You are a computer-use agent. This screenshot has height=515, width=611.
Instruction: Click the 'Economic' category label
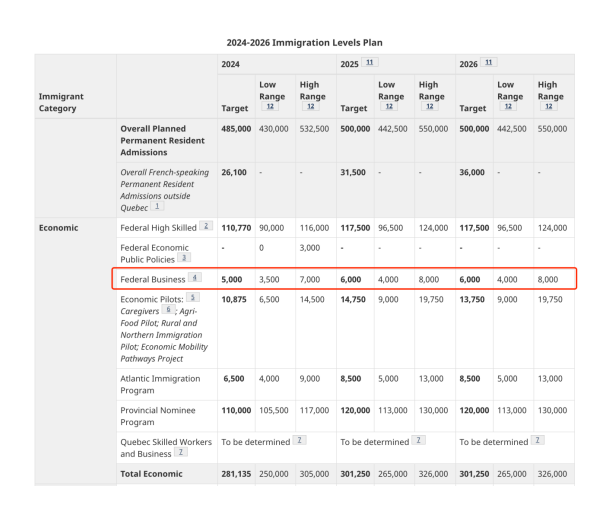point(58,228)
